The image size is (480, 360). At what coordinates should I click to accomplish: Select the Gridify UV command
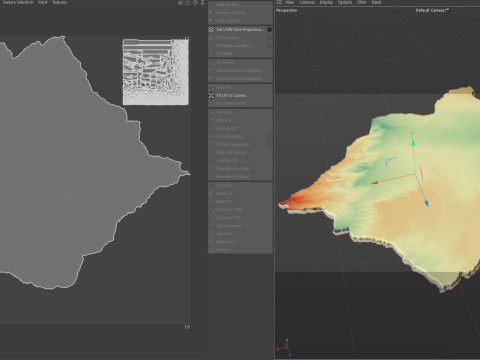click(x=240, y=160)
